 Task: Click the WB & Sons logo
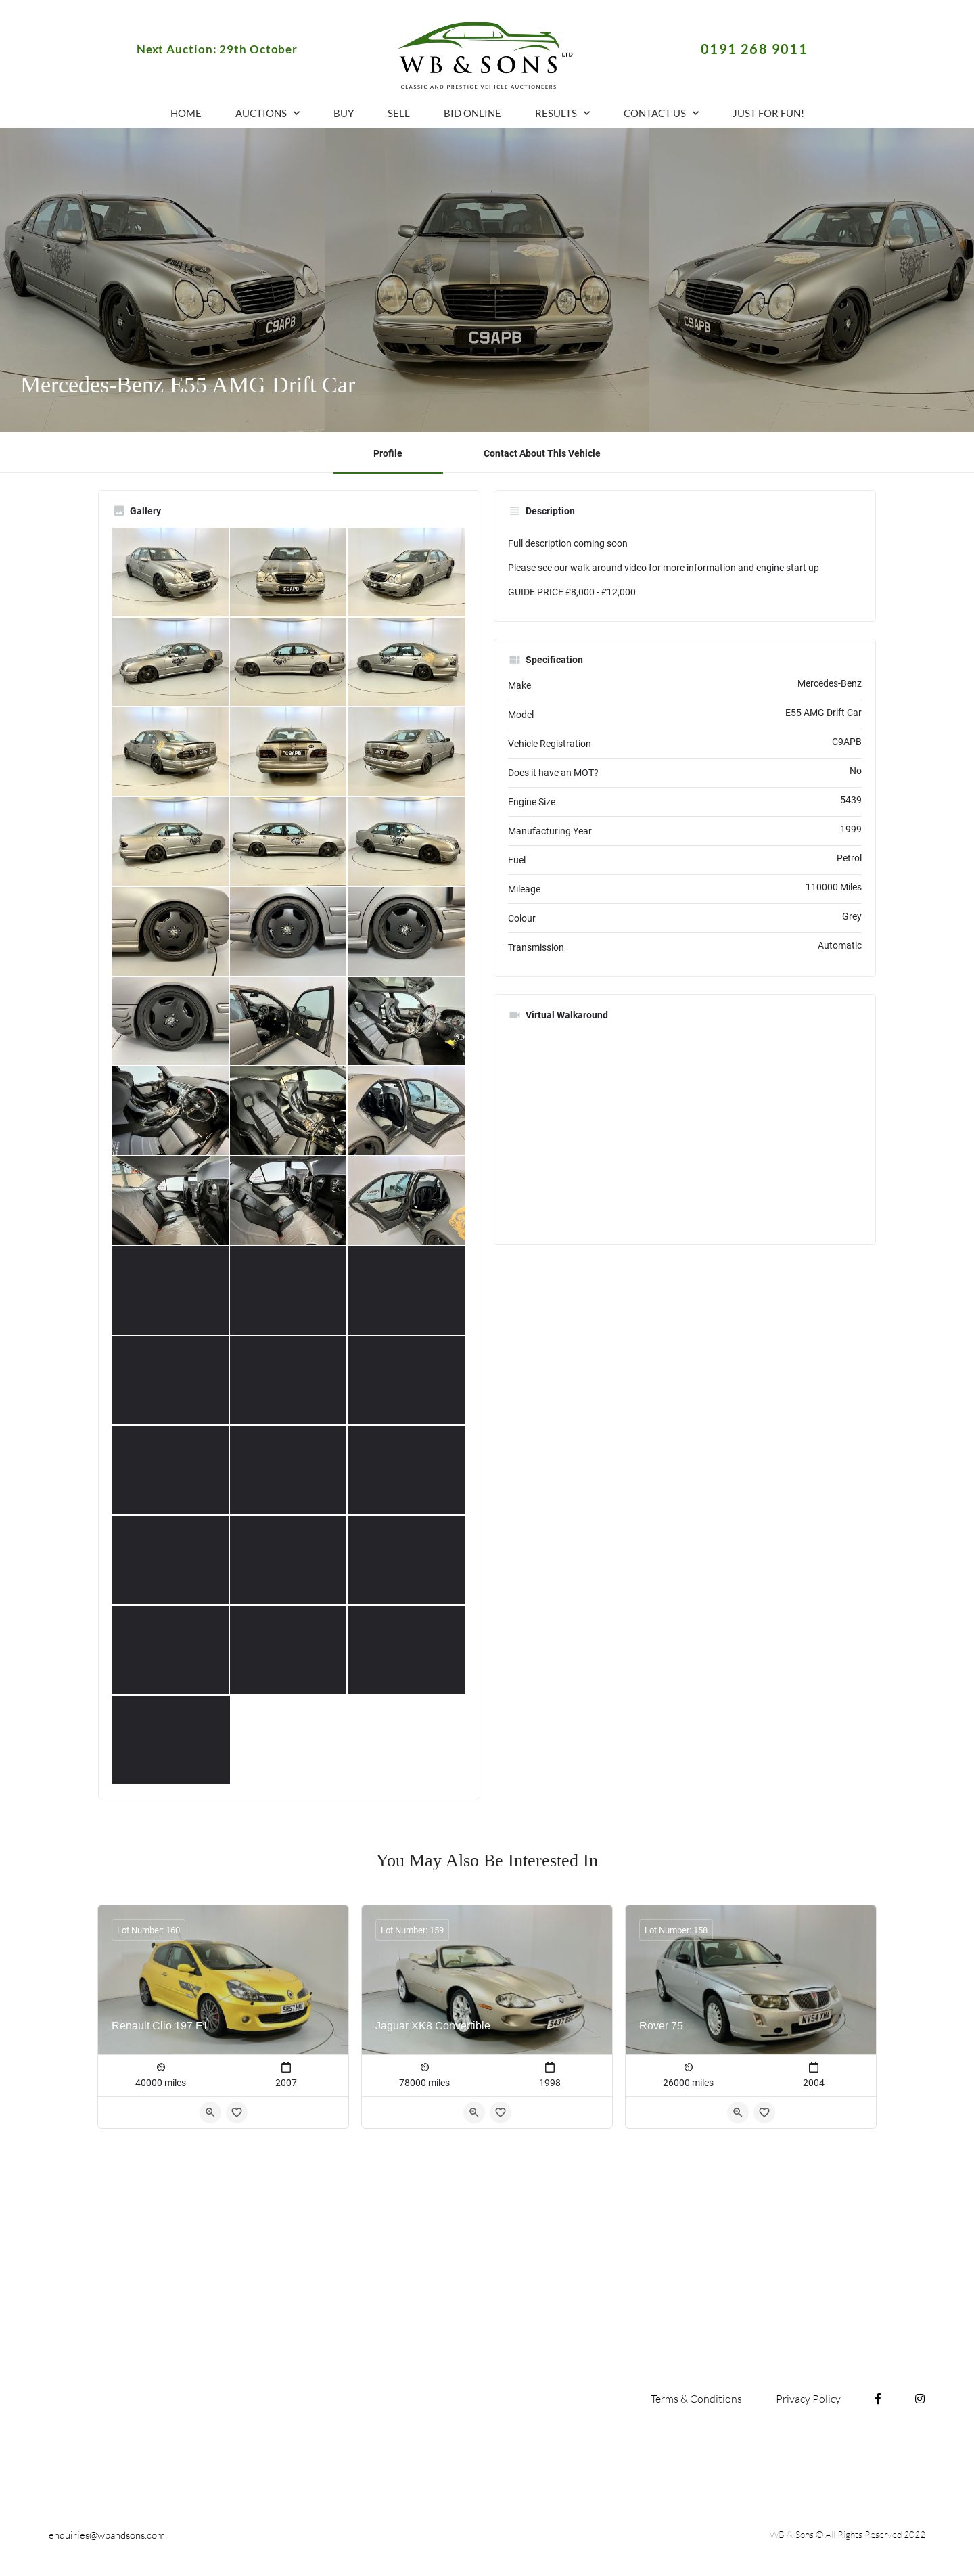coord(486,56)
